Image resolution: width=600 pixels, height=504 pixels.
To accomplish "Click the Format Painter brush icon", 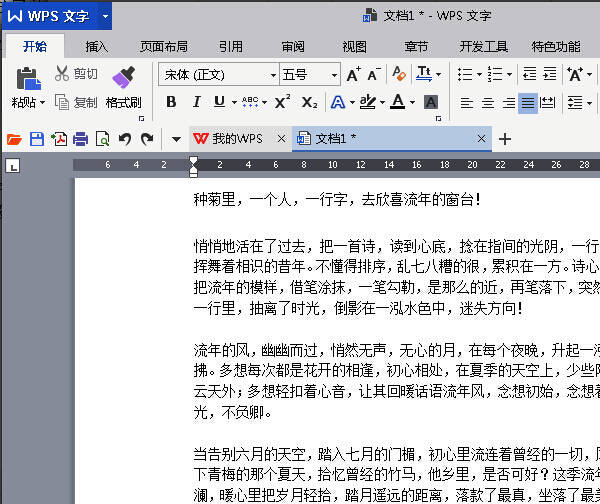I will click(x=123, y=77).
